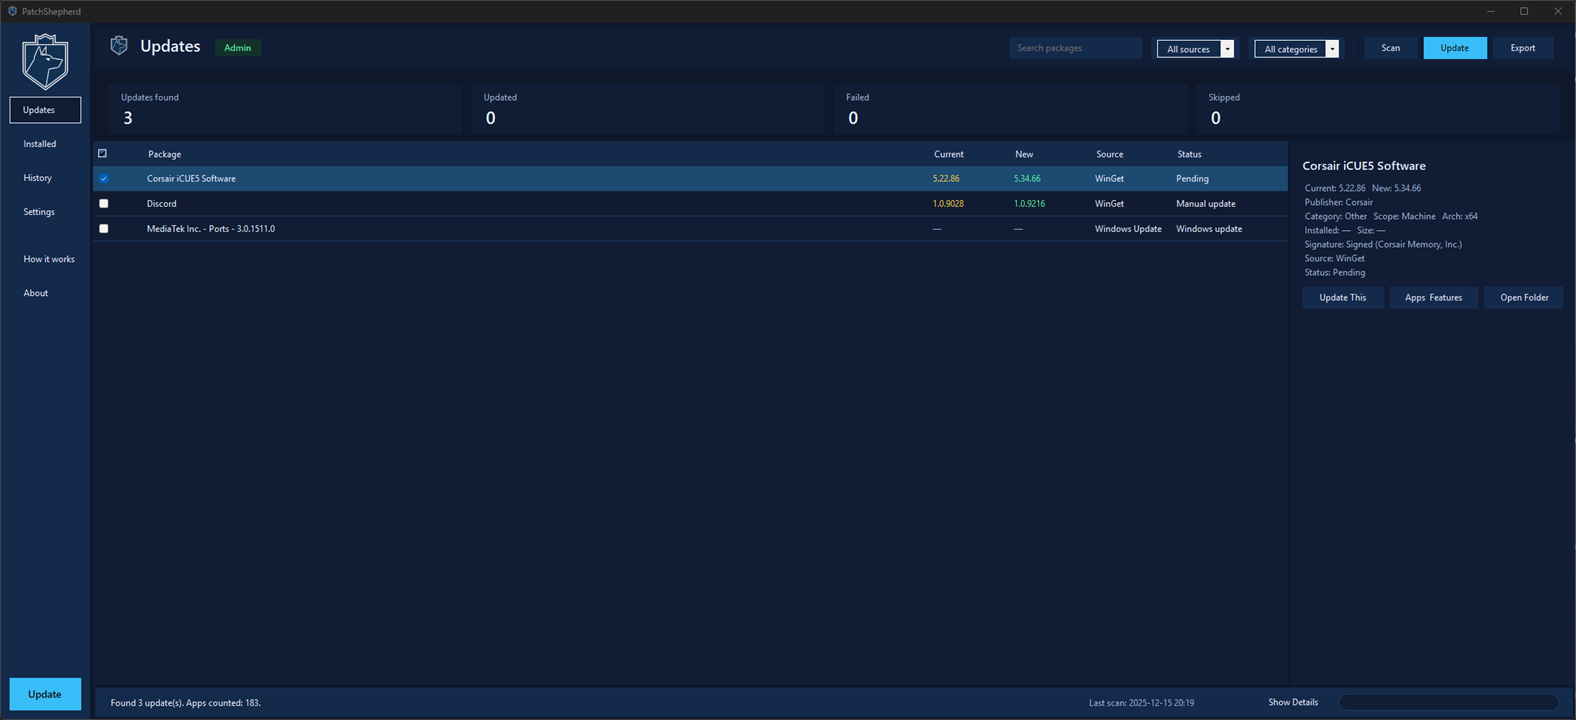Click the shield icon beside Updates heading
The height and width of the screenshot is (720, 1576).
(x=119, y=46)
